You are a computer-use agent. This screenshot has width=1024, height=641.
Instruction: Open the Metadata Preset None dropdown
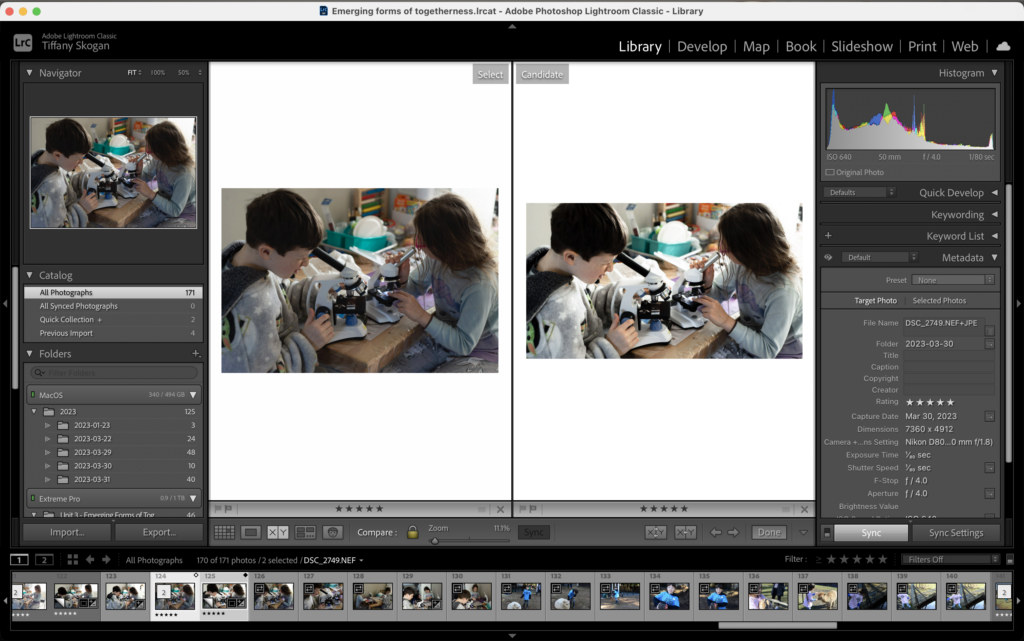click(953, 280)
